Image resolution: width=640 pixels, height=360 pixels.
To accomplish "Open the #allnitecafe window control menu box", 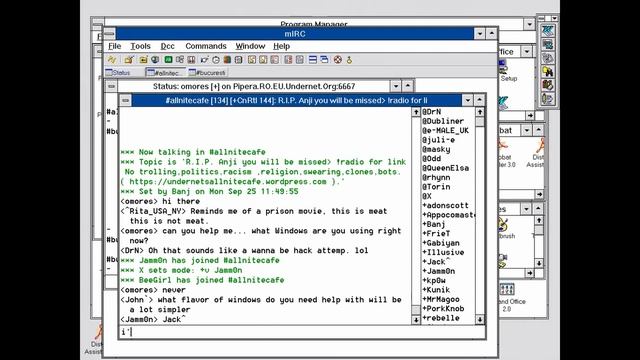I will point(126,100).
